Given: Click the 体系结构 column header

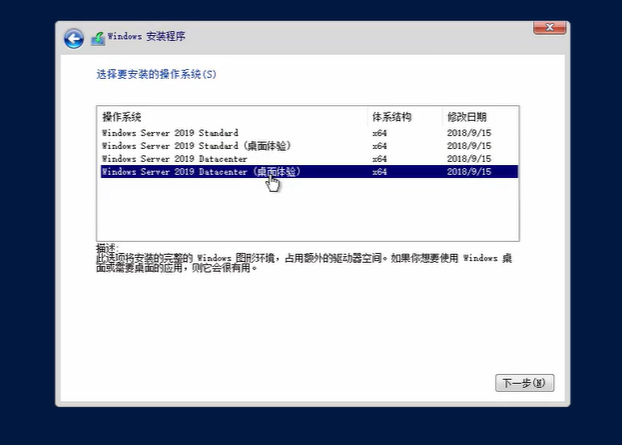Looking at the screenshot, I should tap(391, 117).
